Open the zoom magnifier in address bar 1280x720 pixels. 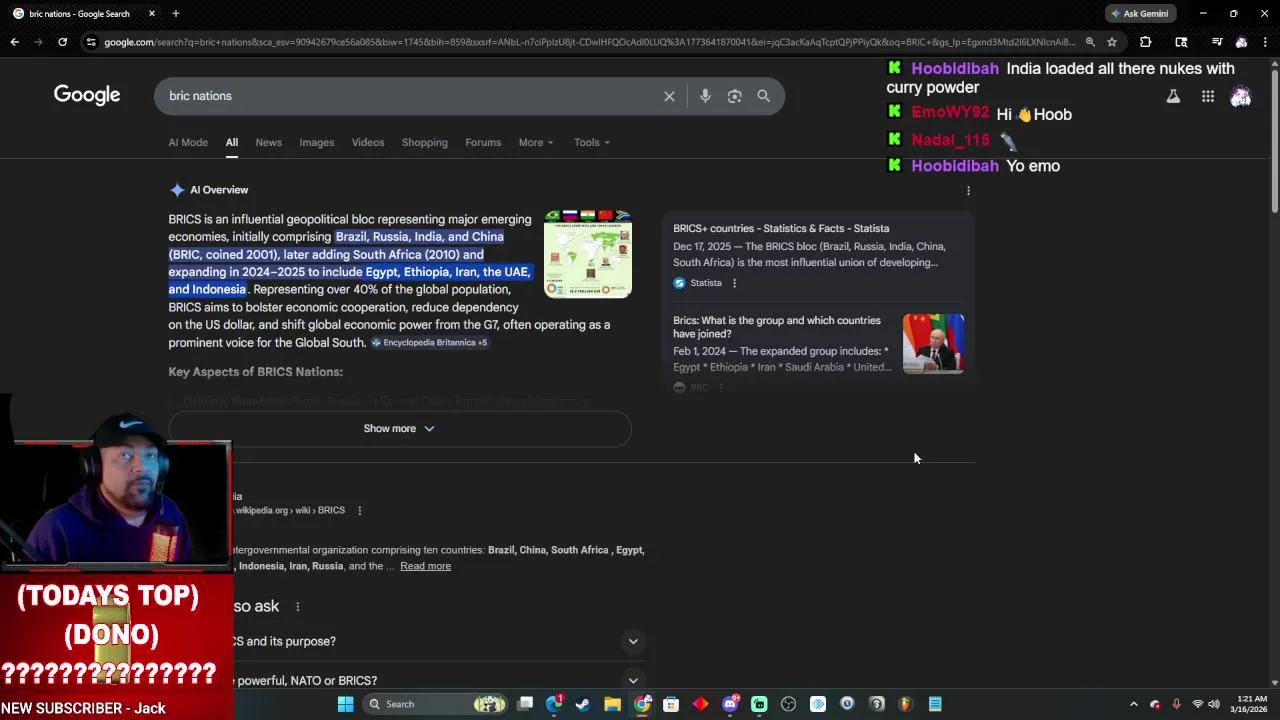(1090, 42)
